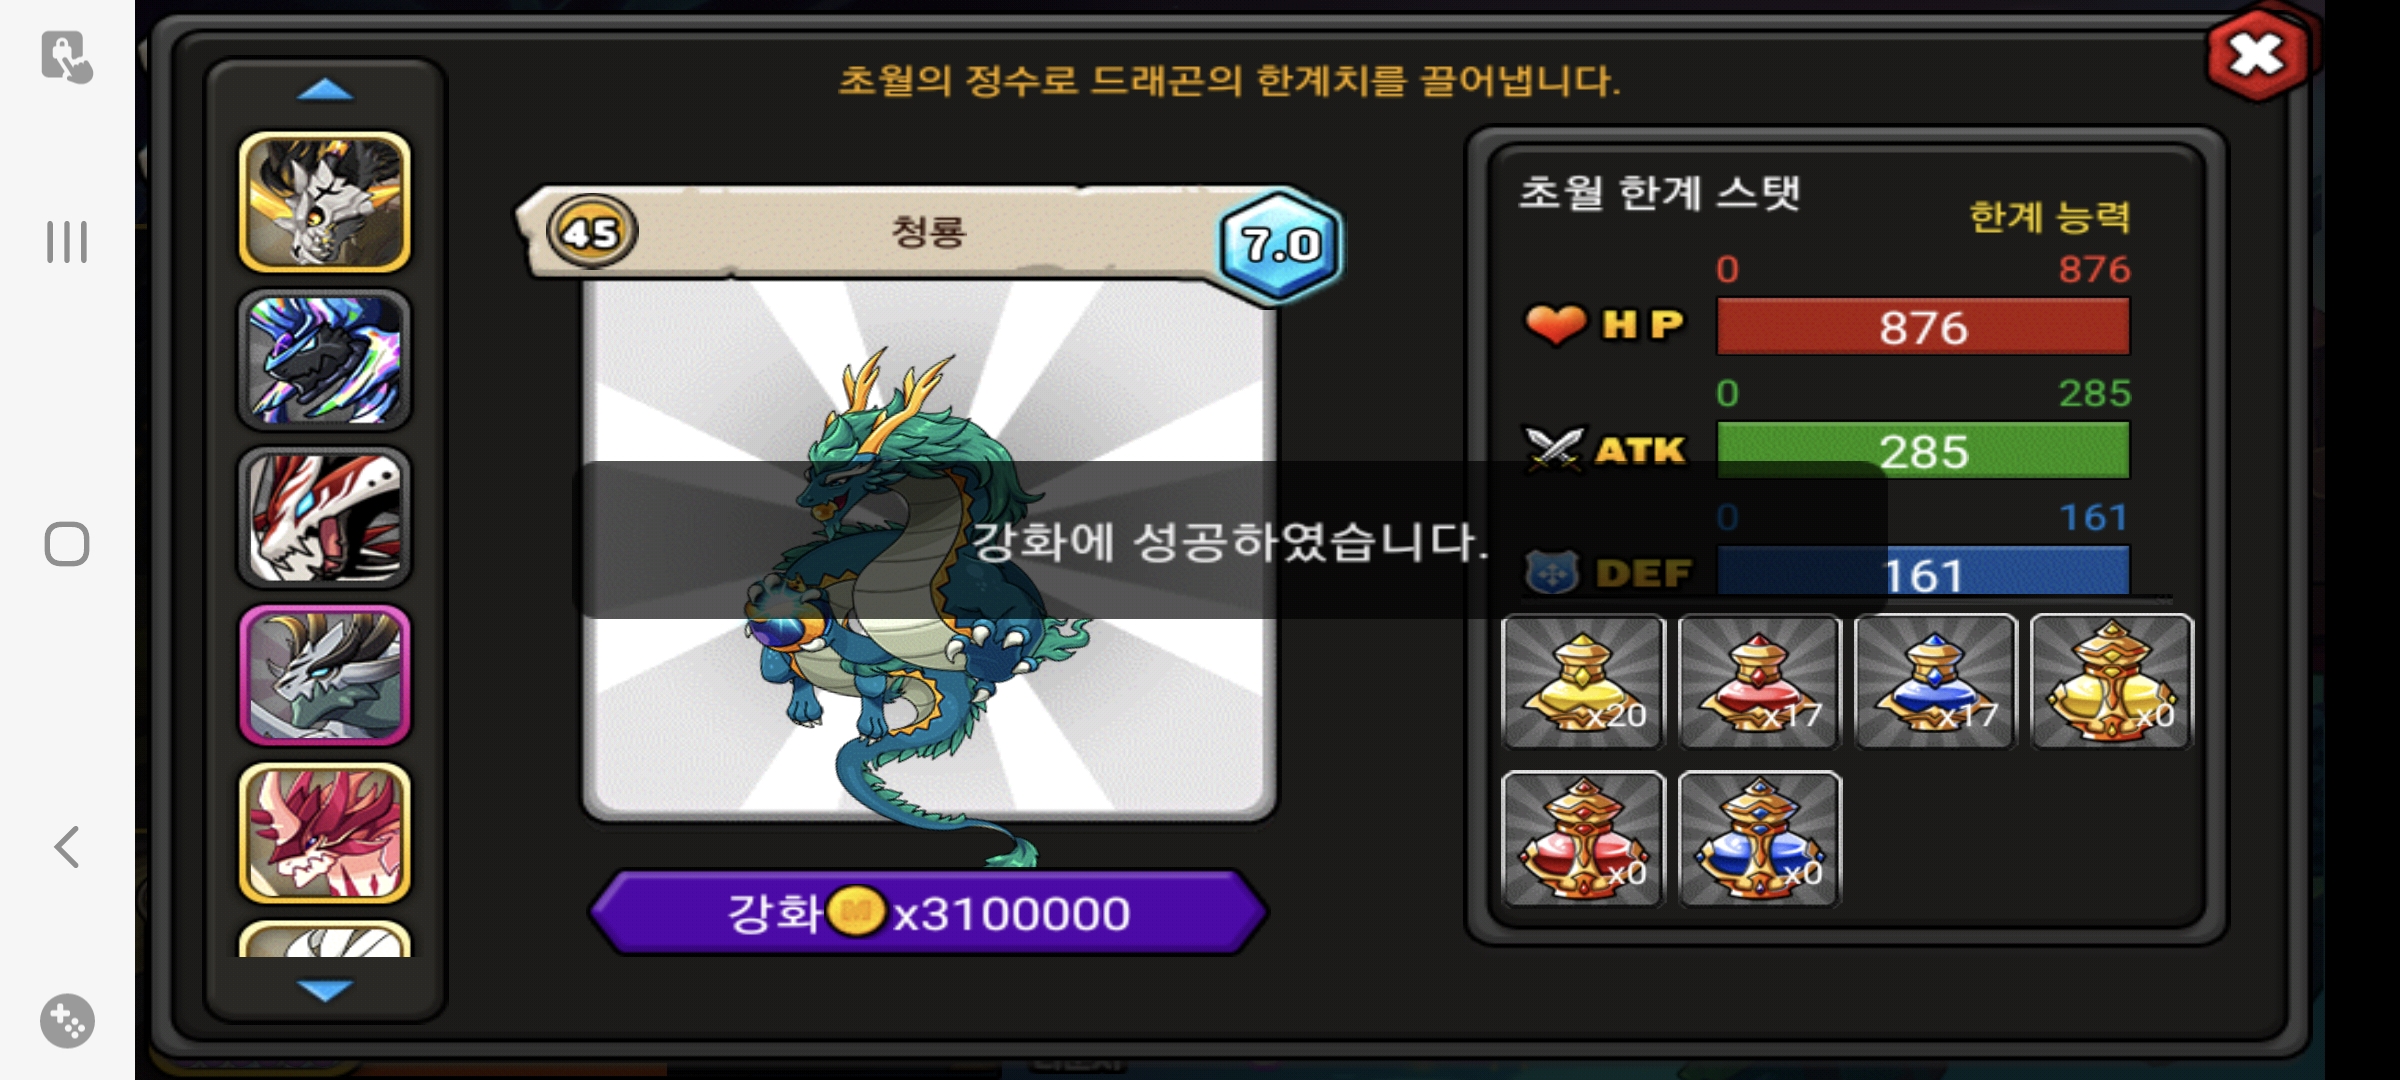Move the dragon list up with the arrow
Viewport: 2400px width, 1080px height.
coord(325,90)
